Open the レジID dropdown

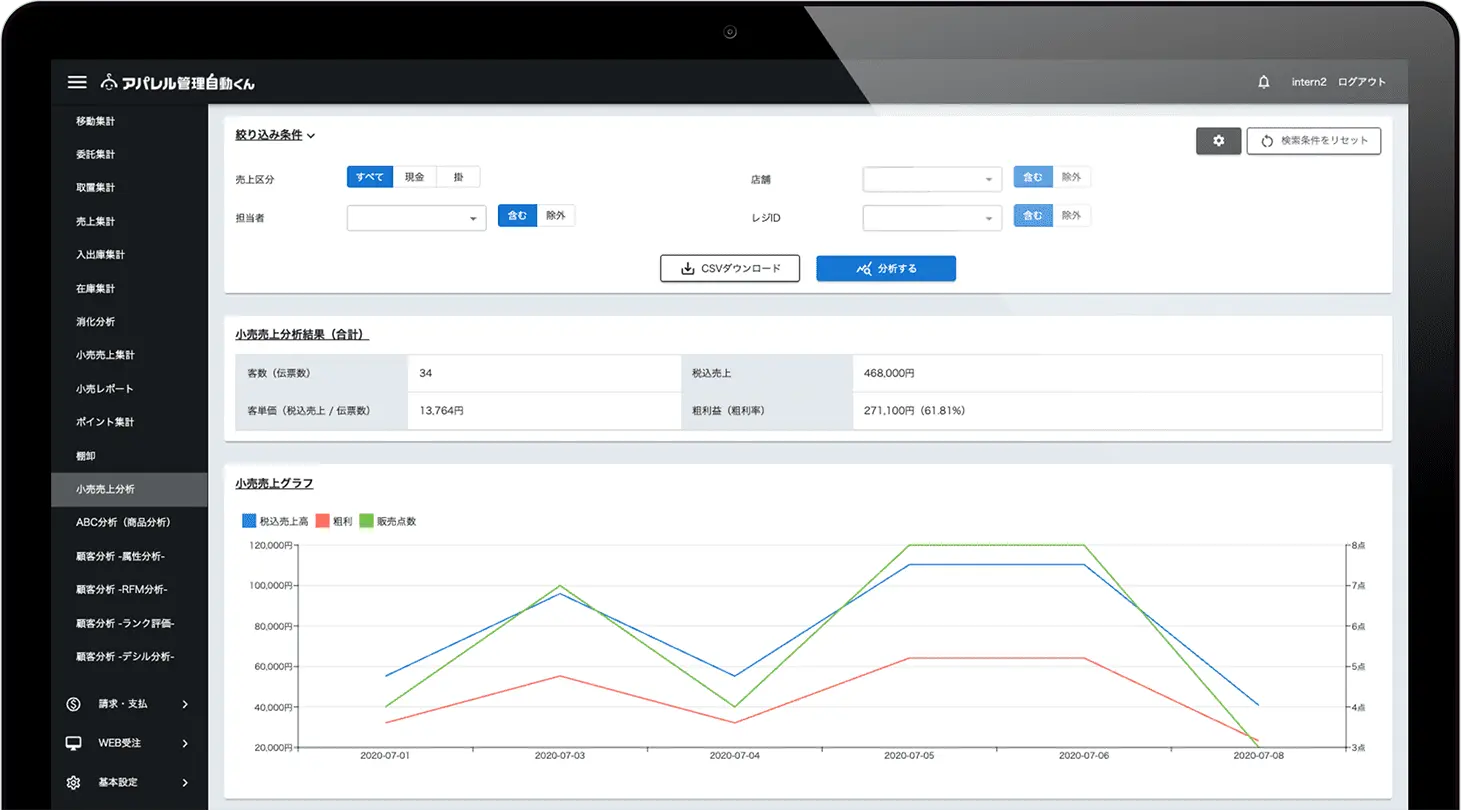[x=931, y=218]
